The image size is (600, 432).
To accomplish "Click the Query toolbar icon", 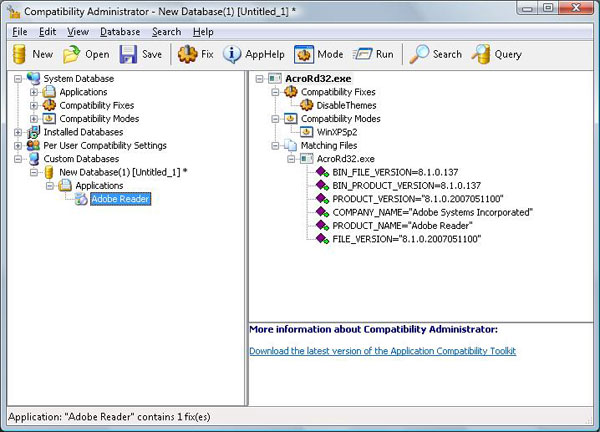I will (x=481, y=54).
